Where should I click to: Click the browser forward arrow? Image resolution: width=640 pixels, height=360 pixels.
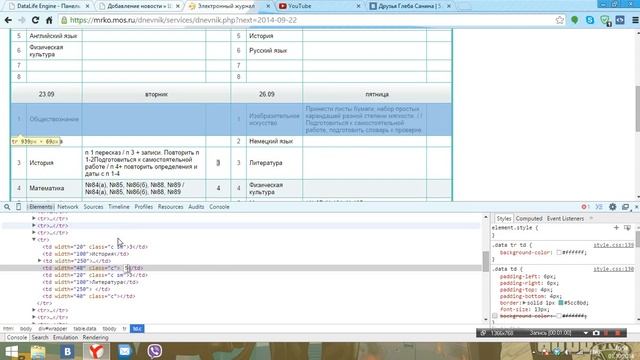21,20
